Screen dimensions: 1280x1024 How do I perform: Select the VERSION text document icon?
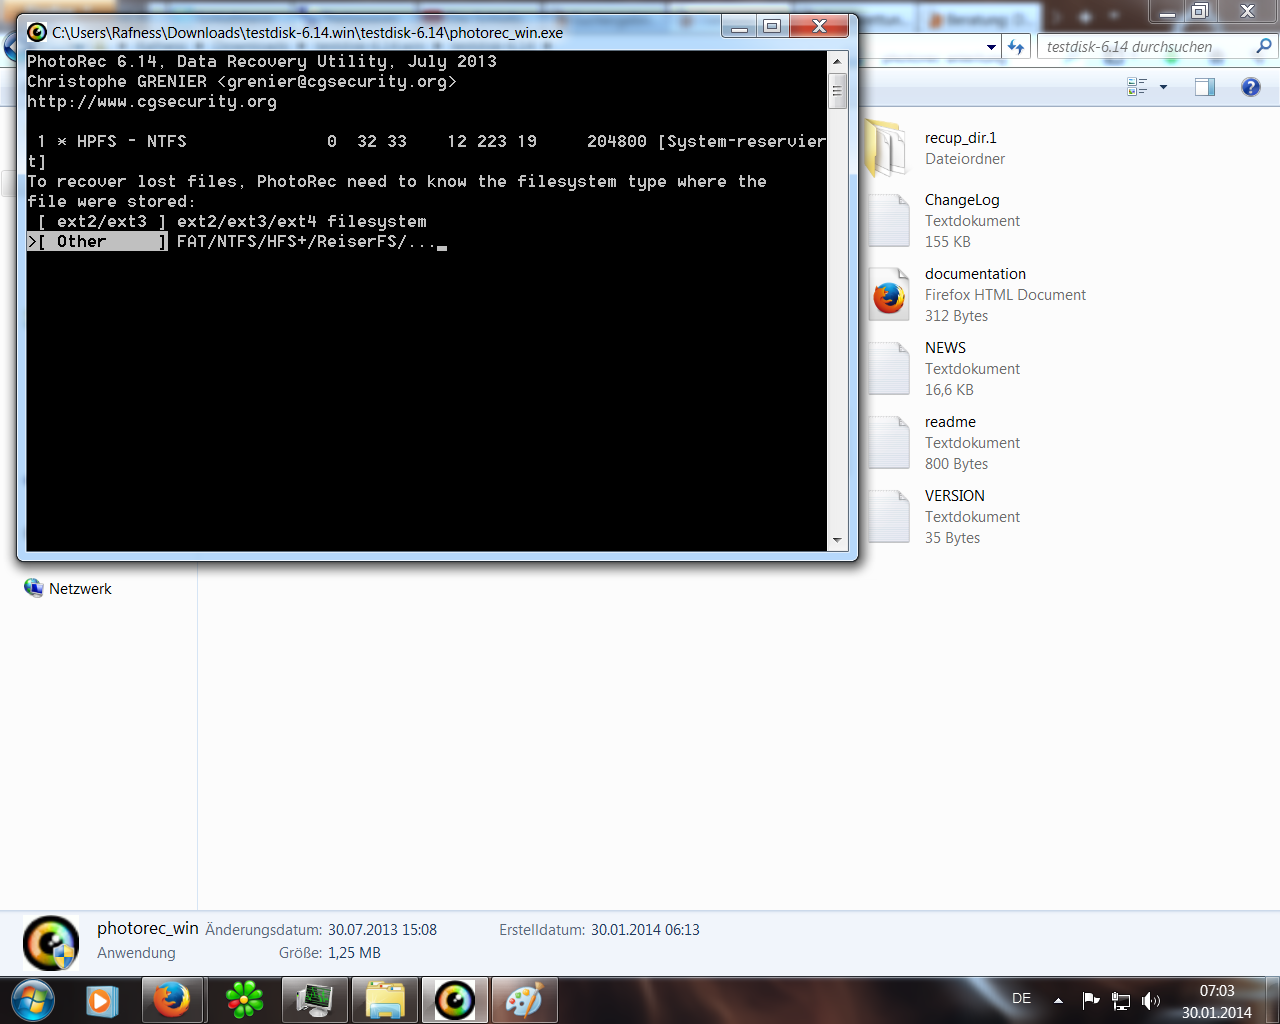click(x=888, y=517)
